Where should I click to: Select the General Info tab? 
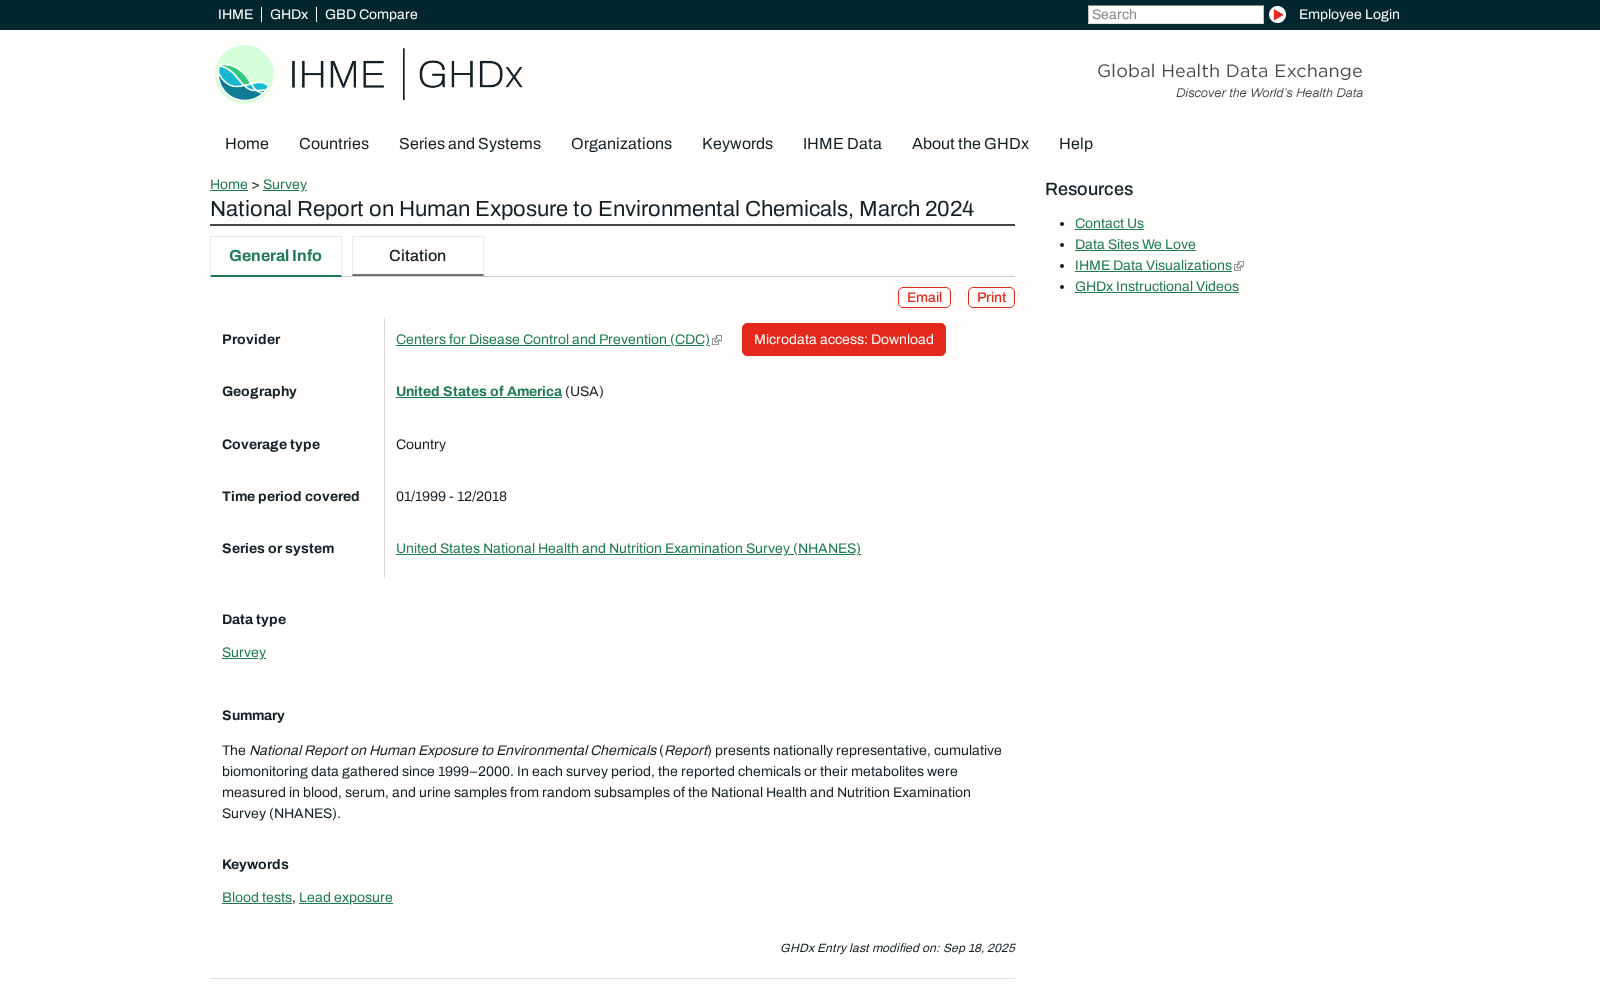click(276, 256)
